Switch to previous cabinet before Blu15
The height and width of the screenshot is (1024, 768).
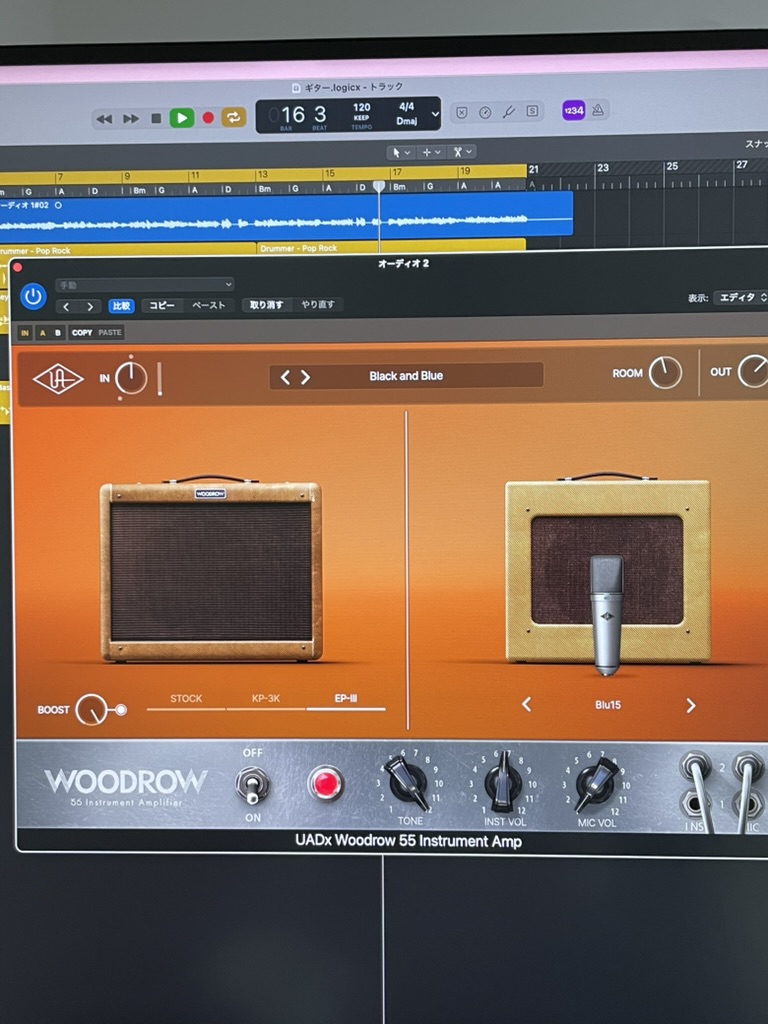coord(526,705)
